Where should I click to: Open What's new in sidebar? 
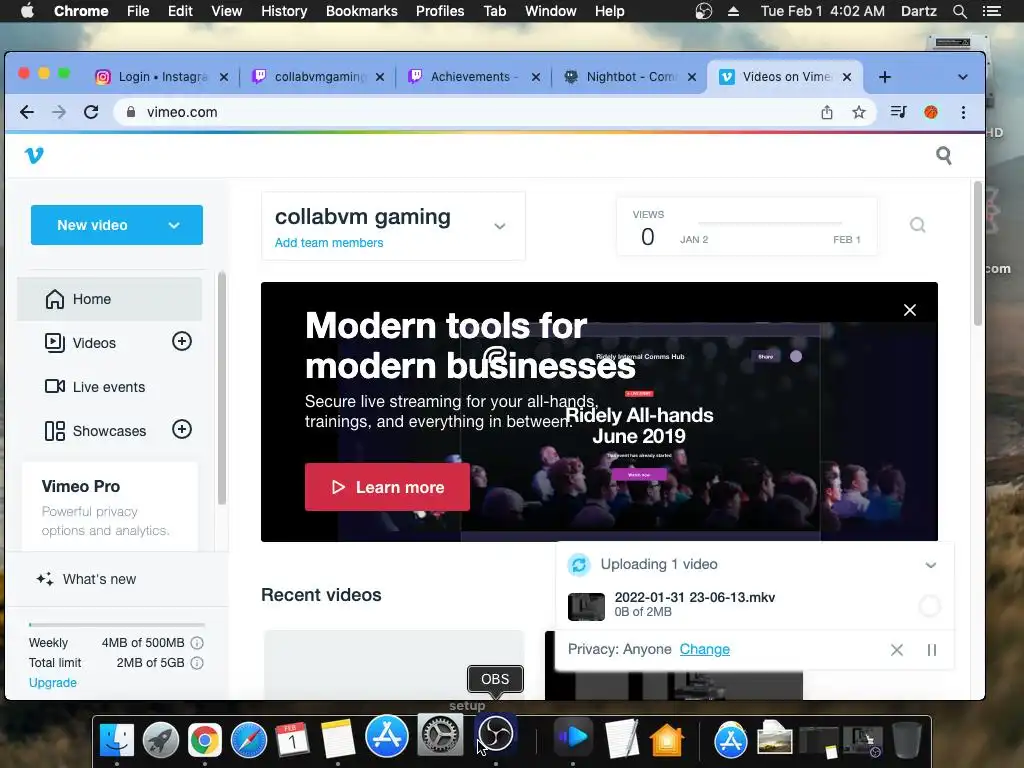(87, 579)
